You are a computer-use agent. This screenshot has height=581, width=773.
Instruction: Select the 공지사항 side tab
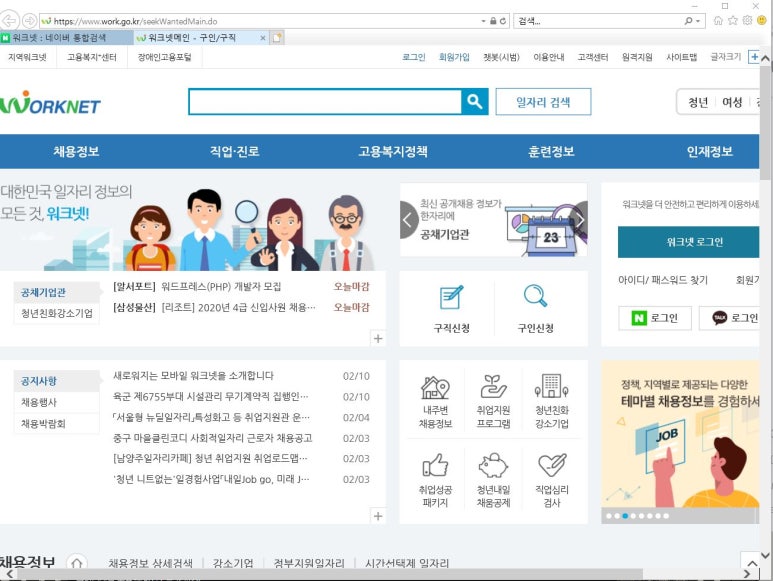(56, 381)
